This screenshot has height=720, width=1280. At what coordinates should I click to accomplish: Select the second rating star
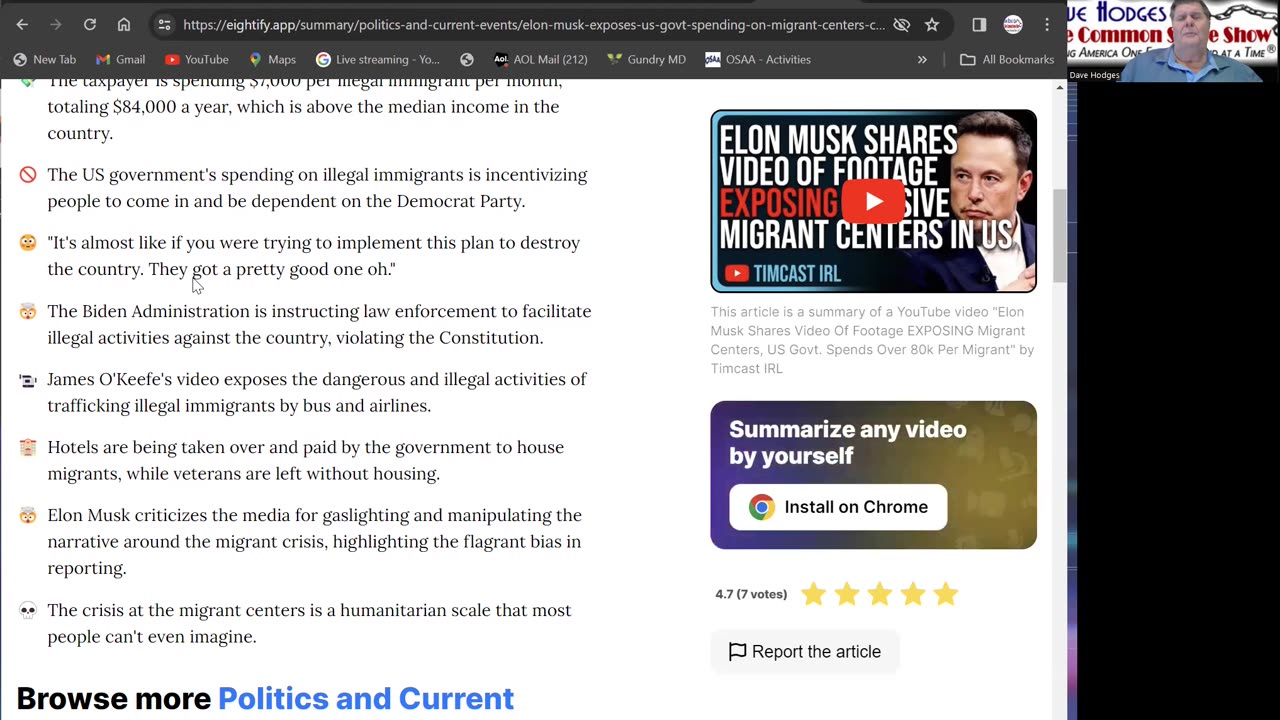coord(846,594)
